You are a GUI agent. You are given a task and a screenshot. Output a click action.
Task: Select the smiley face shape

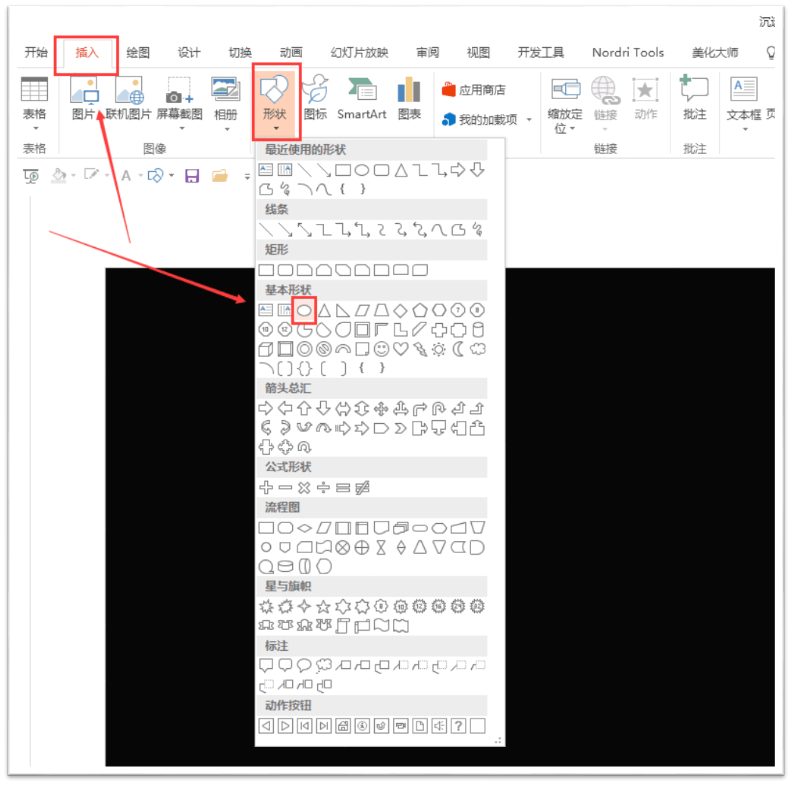(x=381, y=349)
